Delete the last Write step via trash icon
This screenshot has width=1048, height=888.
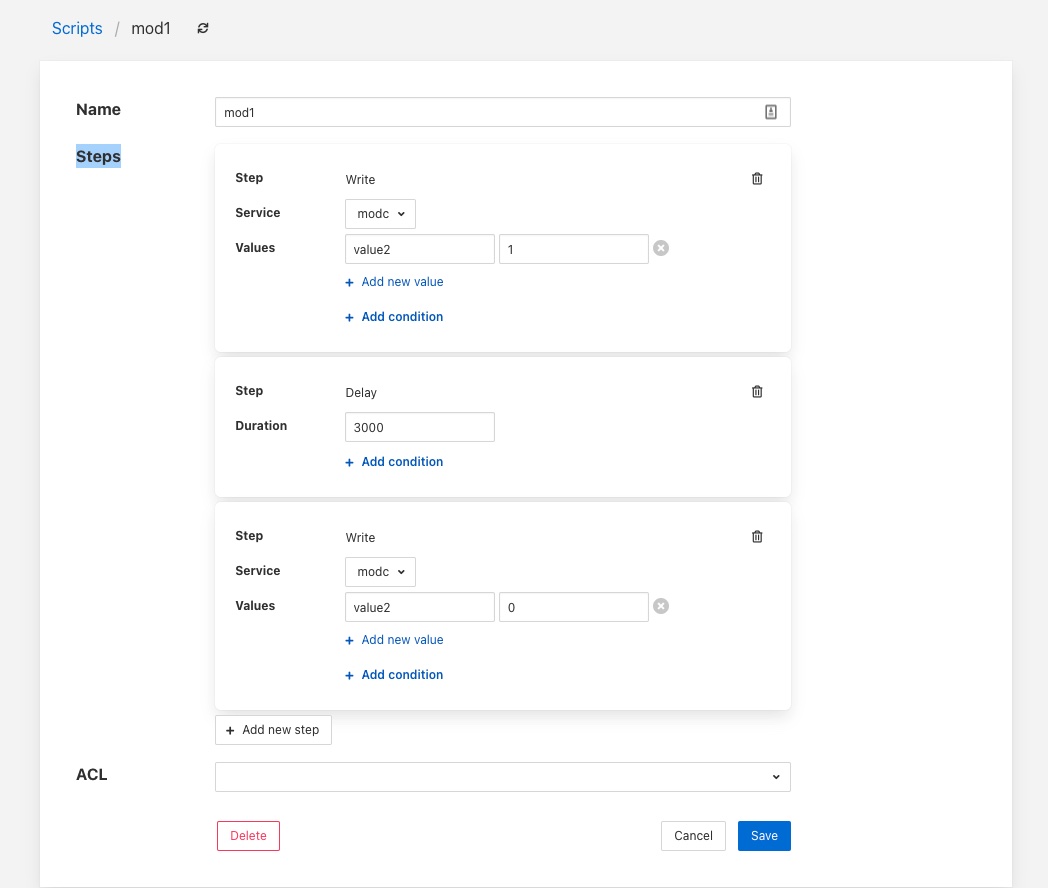point(757,537)
